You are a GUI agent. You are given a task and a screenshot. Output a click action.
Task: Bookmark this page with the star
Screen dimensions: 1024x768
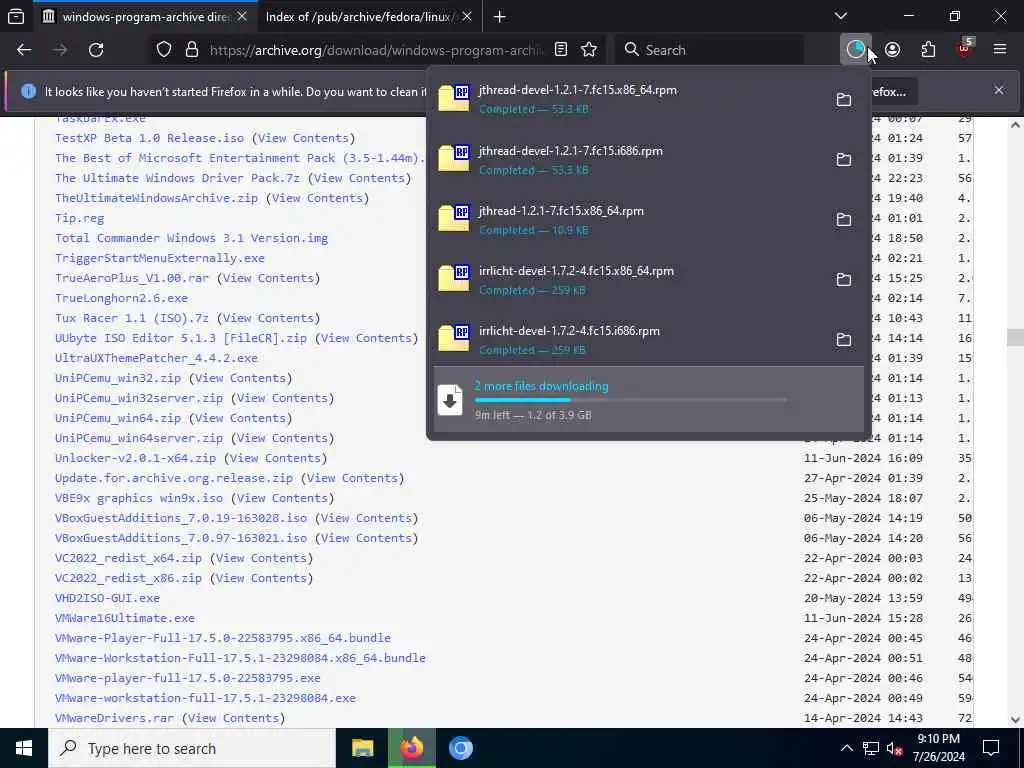tap(589, 50)
